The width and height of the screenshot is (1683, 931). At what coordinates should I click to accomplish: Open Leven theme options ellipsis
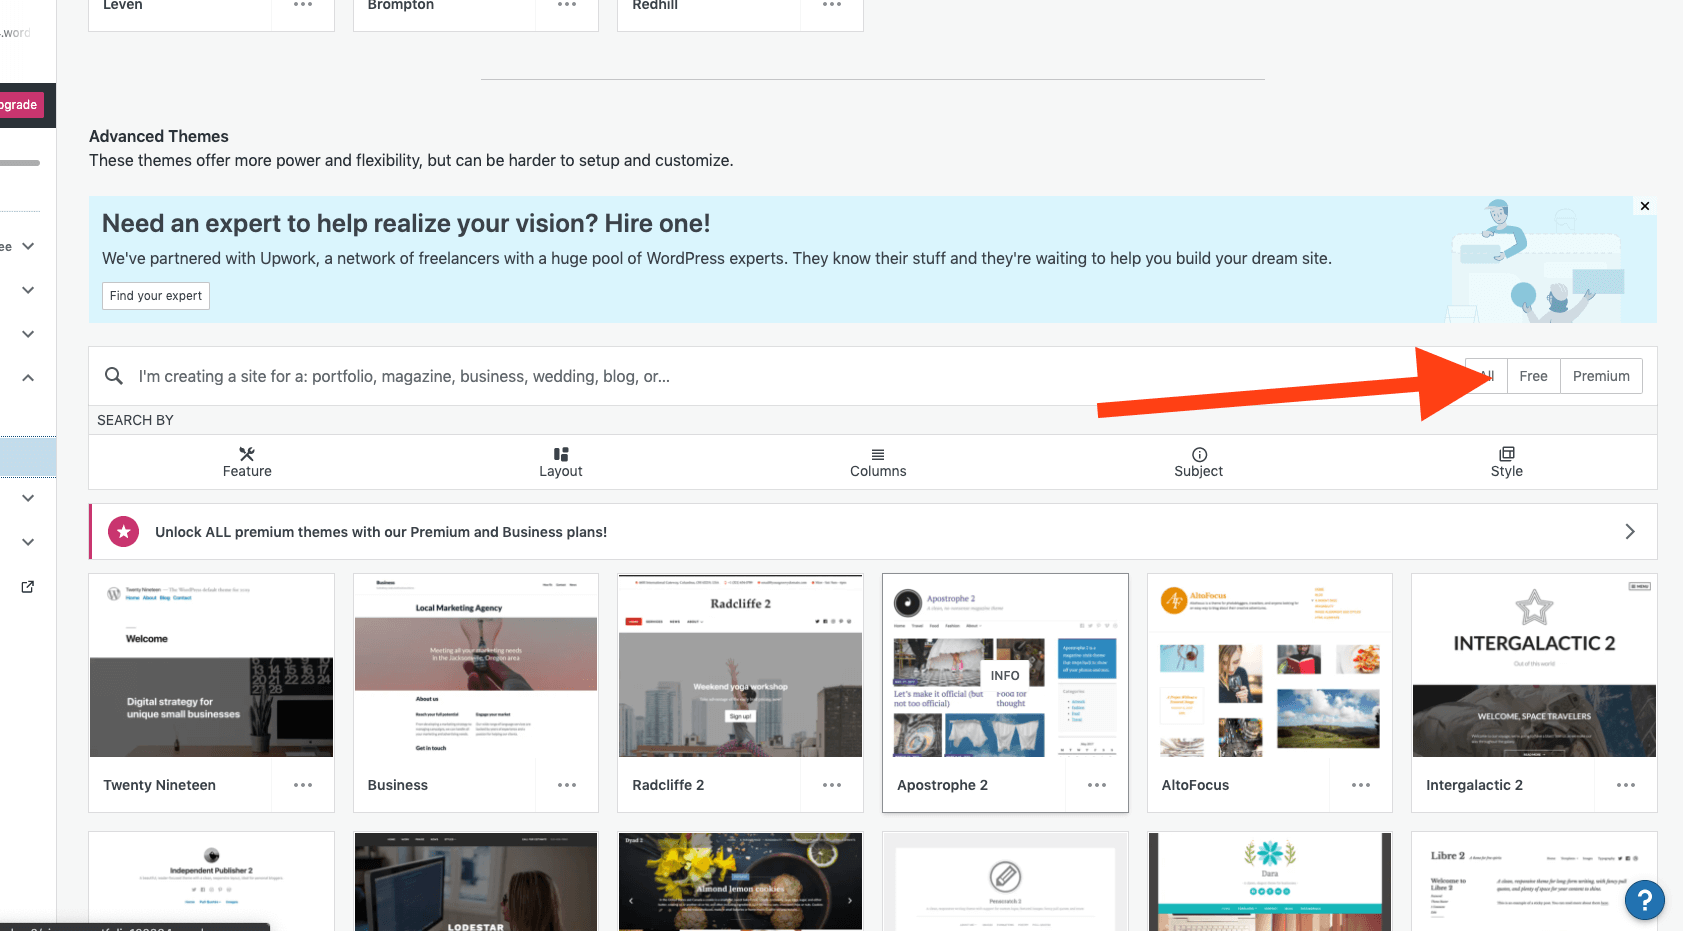[303, 5]
